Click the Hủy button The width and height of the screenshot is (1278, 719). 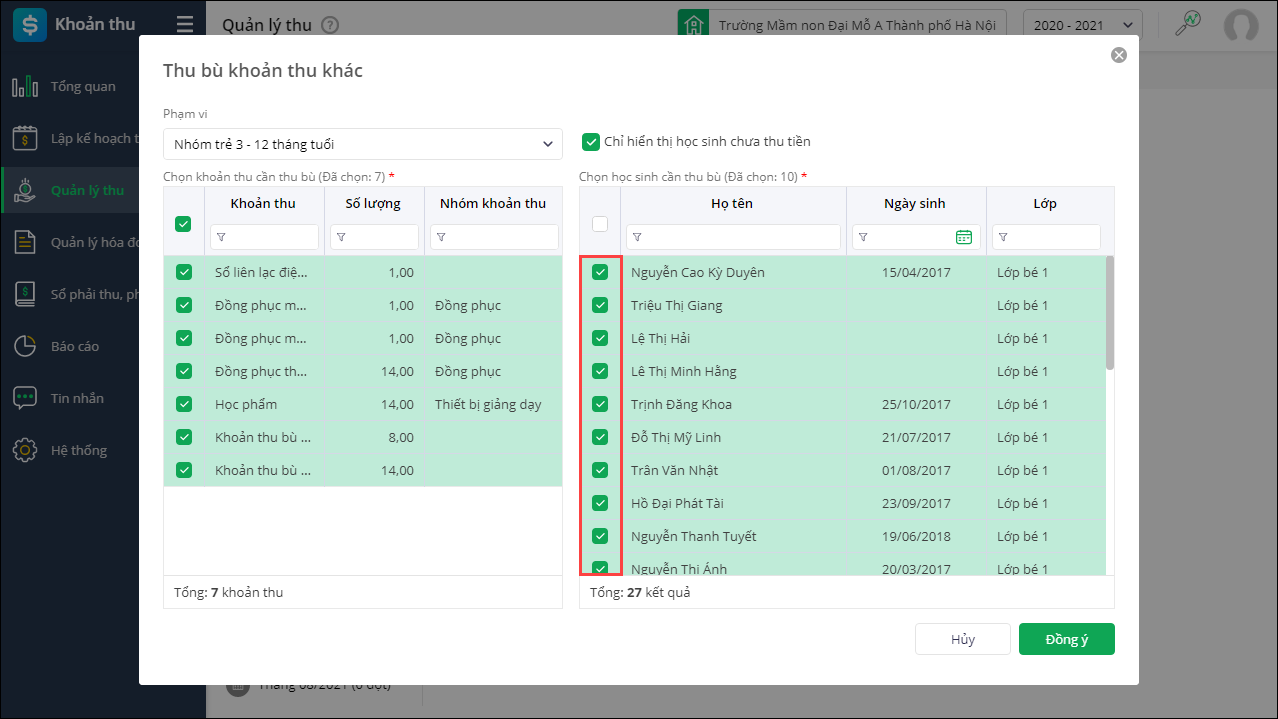[962, 639]
